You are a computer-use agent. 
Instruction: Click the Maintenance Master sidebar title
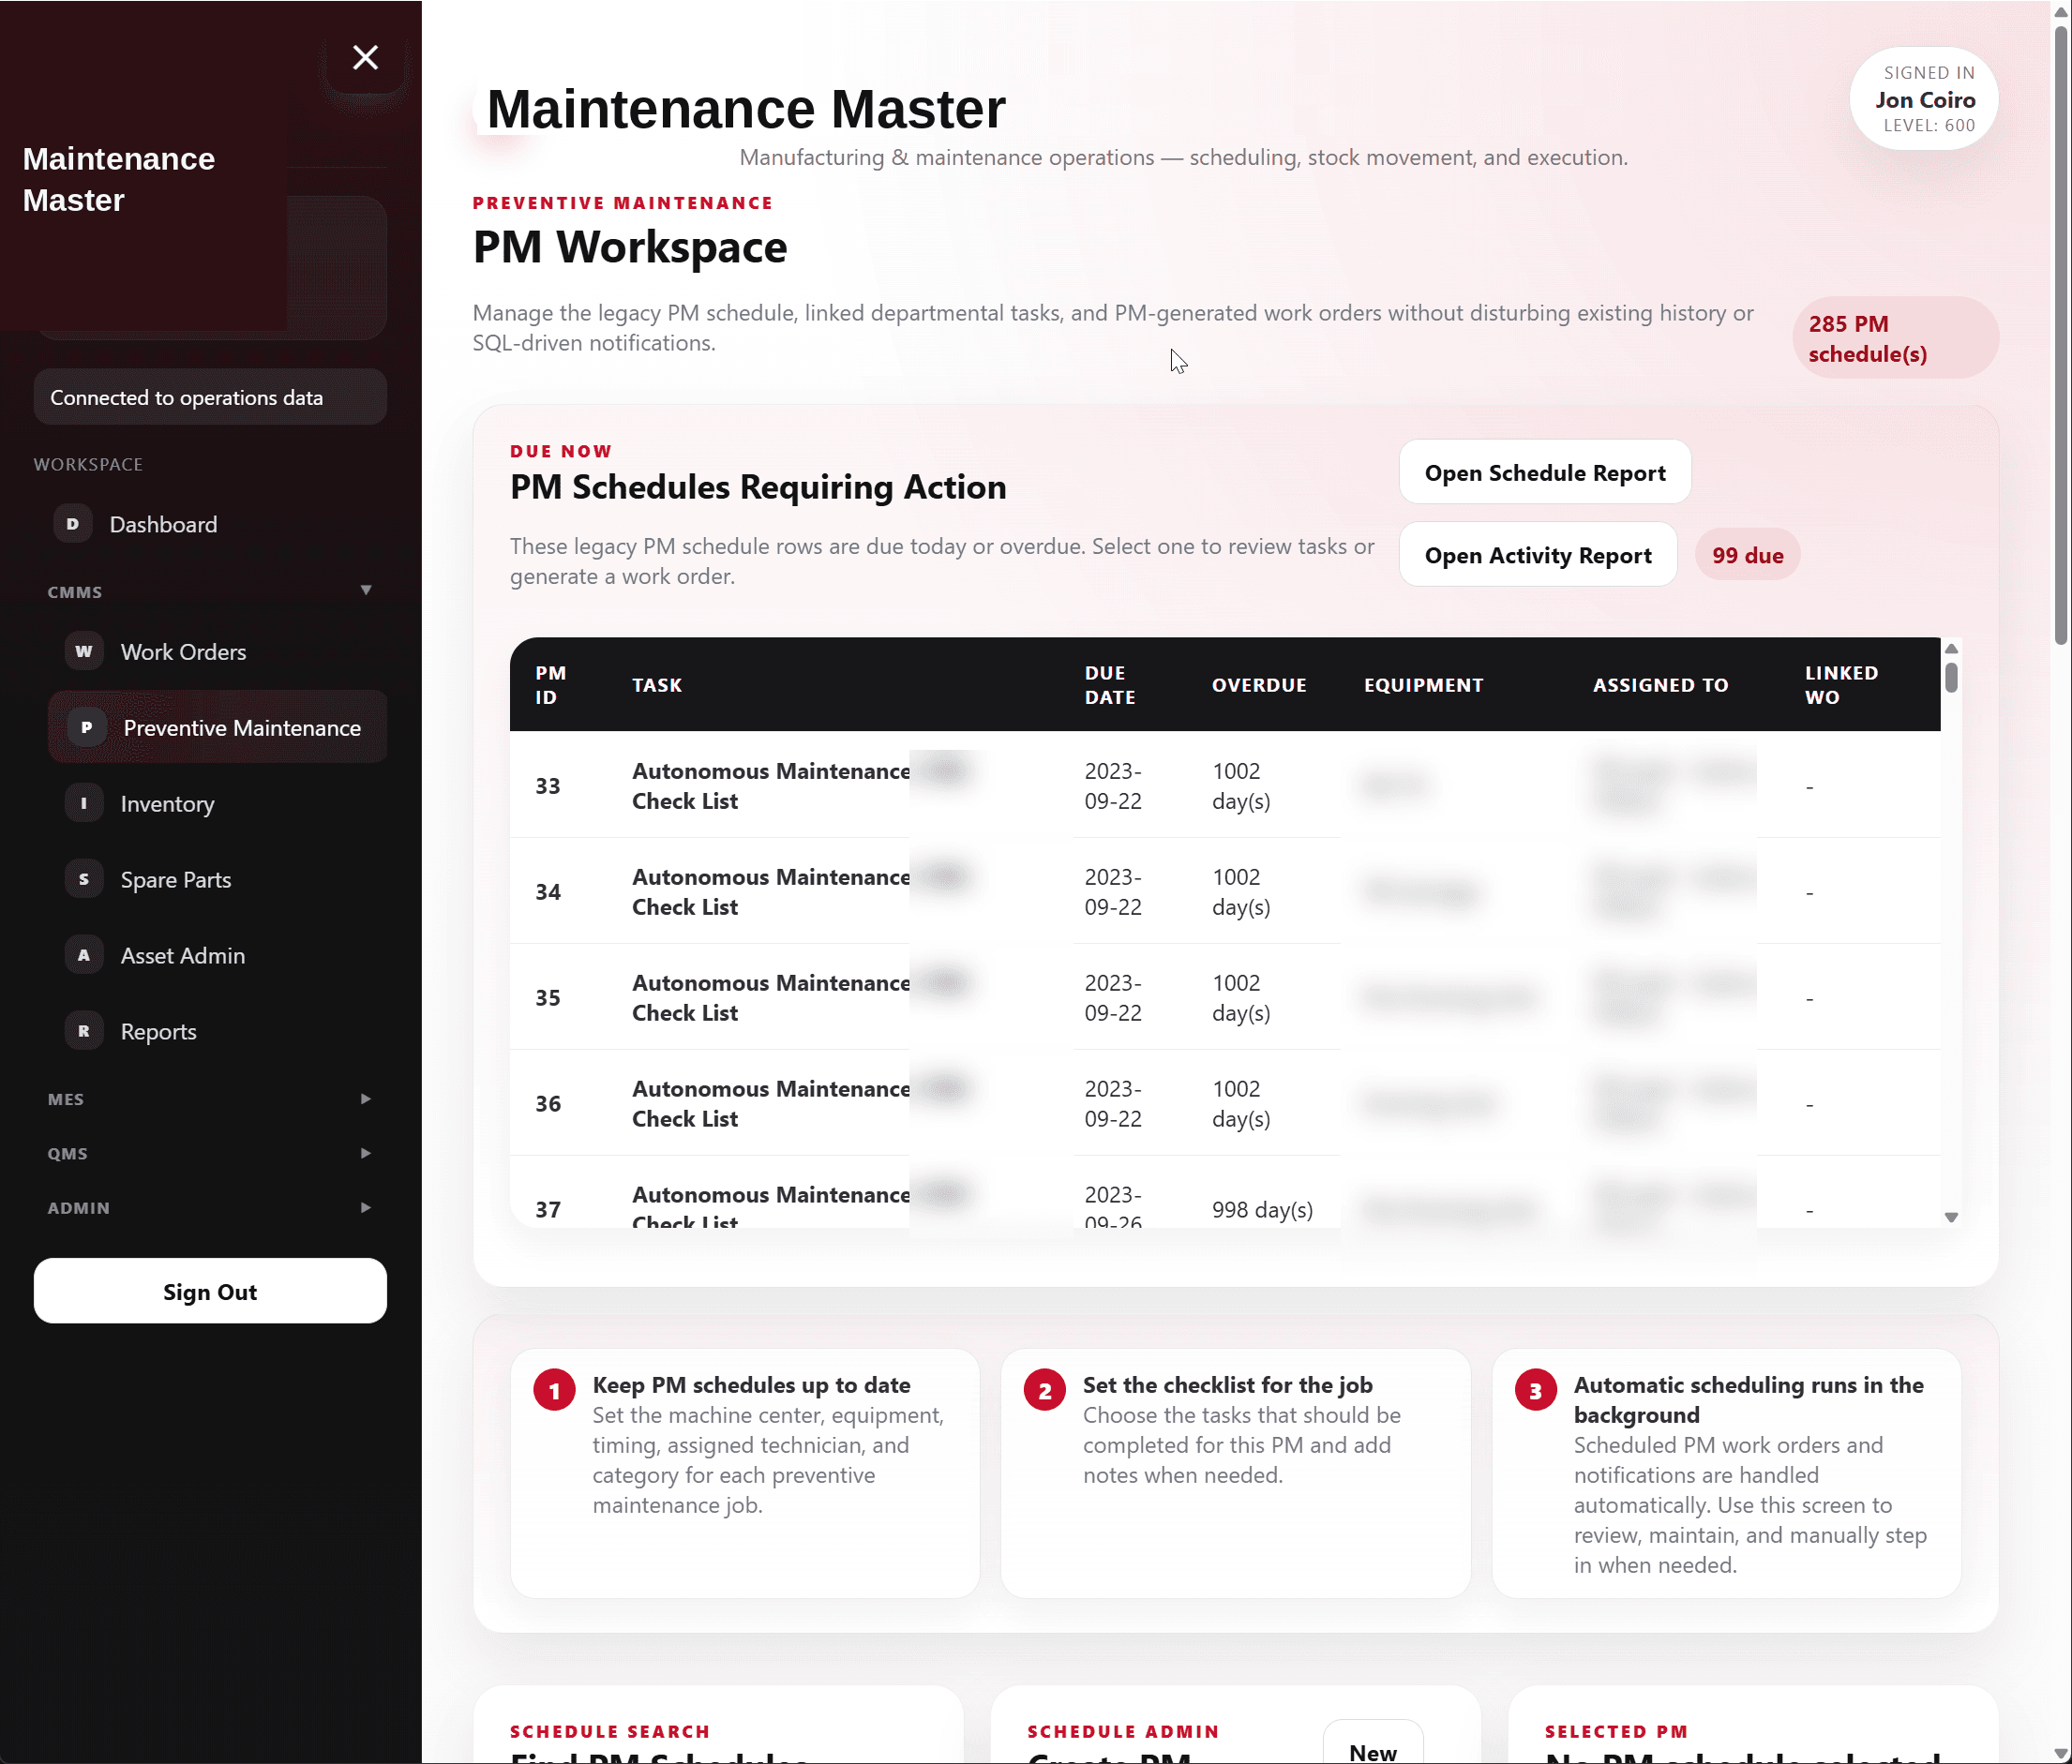[x=119, y=180]
